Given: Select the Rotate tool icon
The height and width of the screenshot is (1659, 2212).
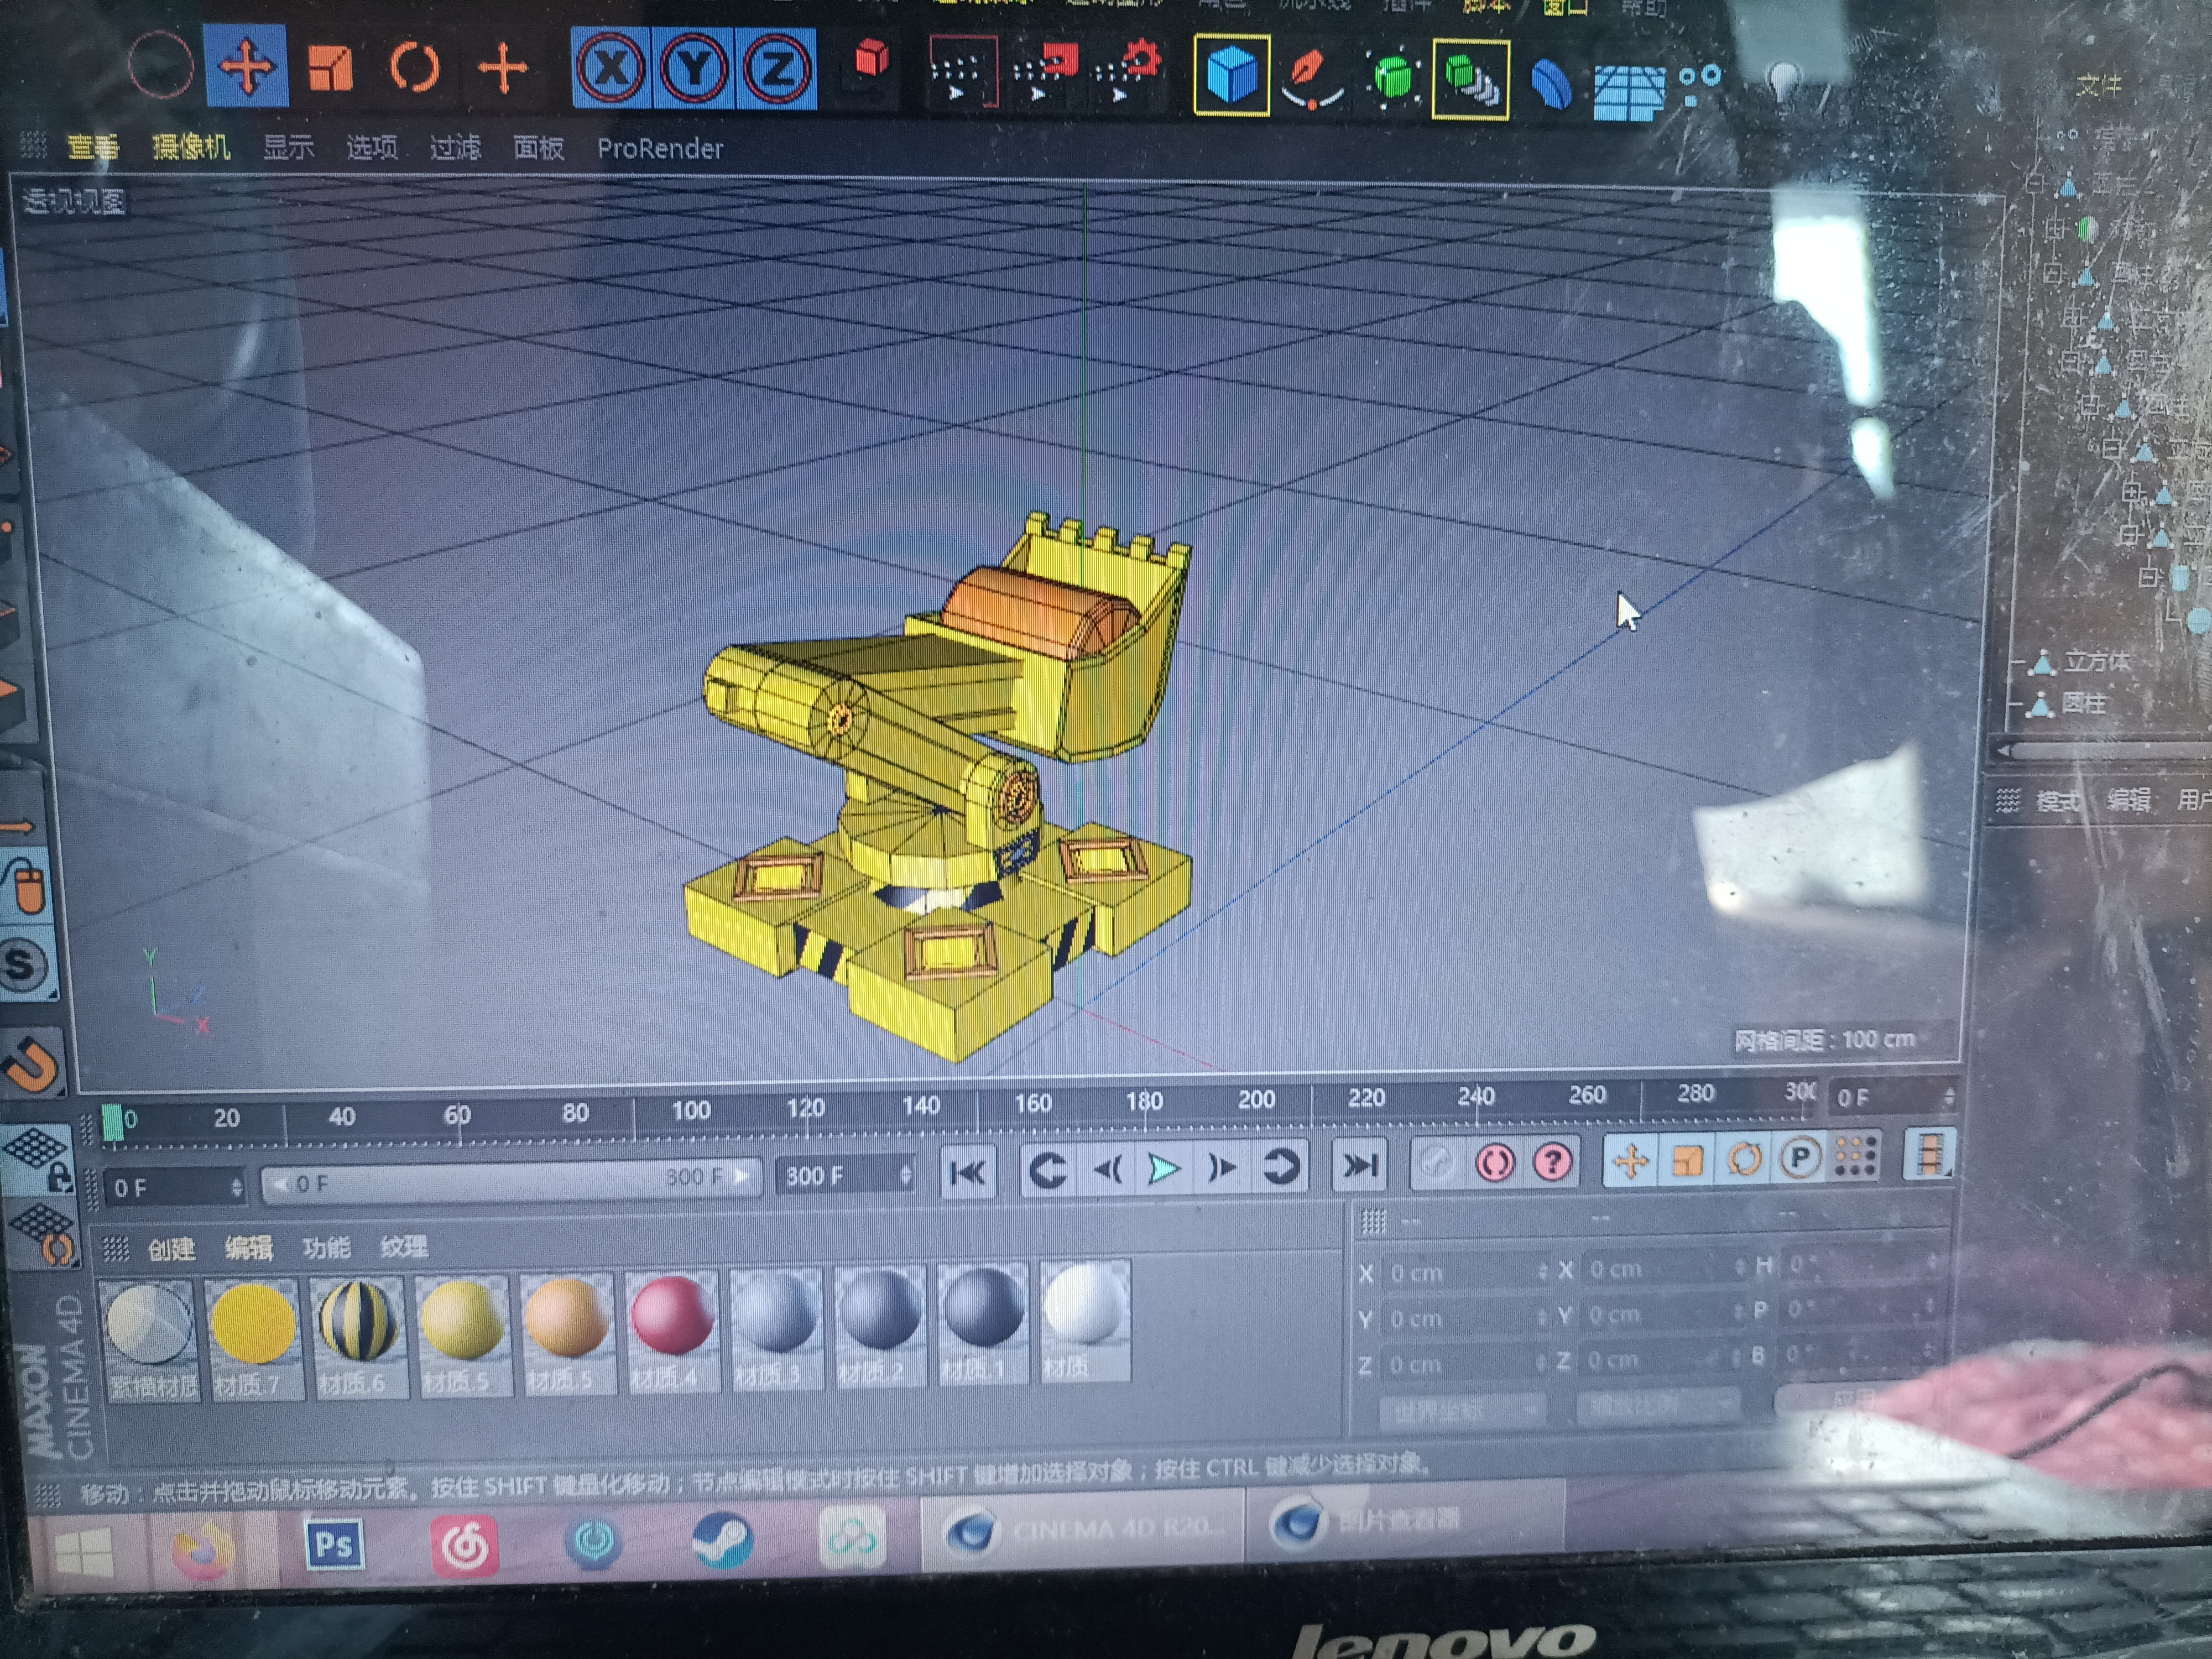Looking at the screenshot, I should [x=414, y=67].
